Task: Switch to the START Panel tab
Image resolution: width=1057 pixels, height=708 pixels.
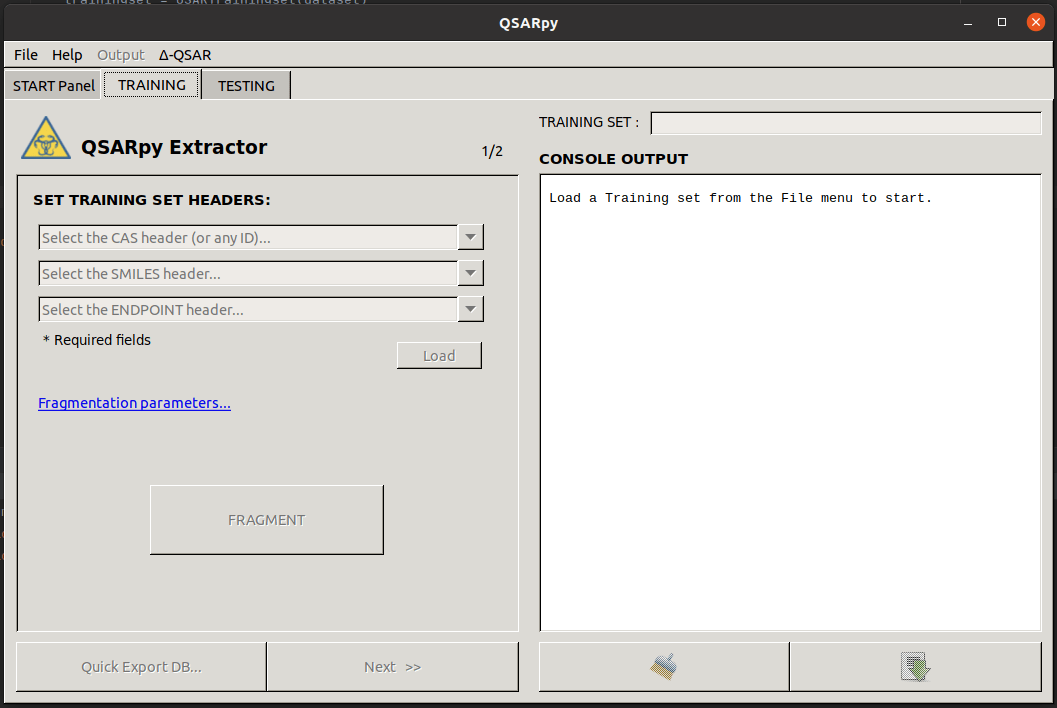Action: [54, 86]
